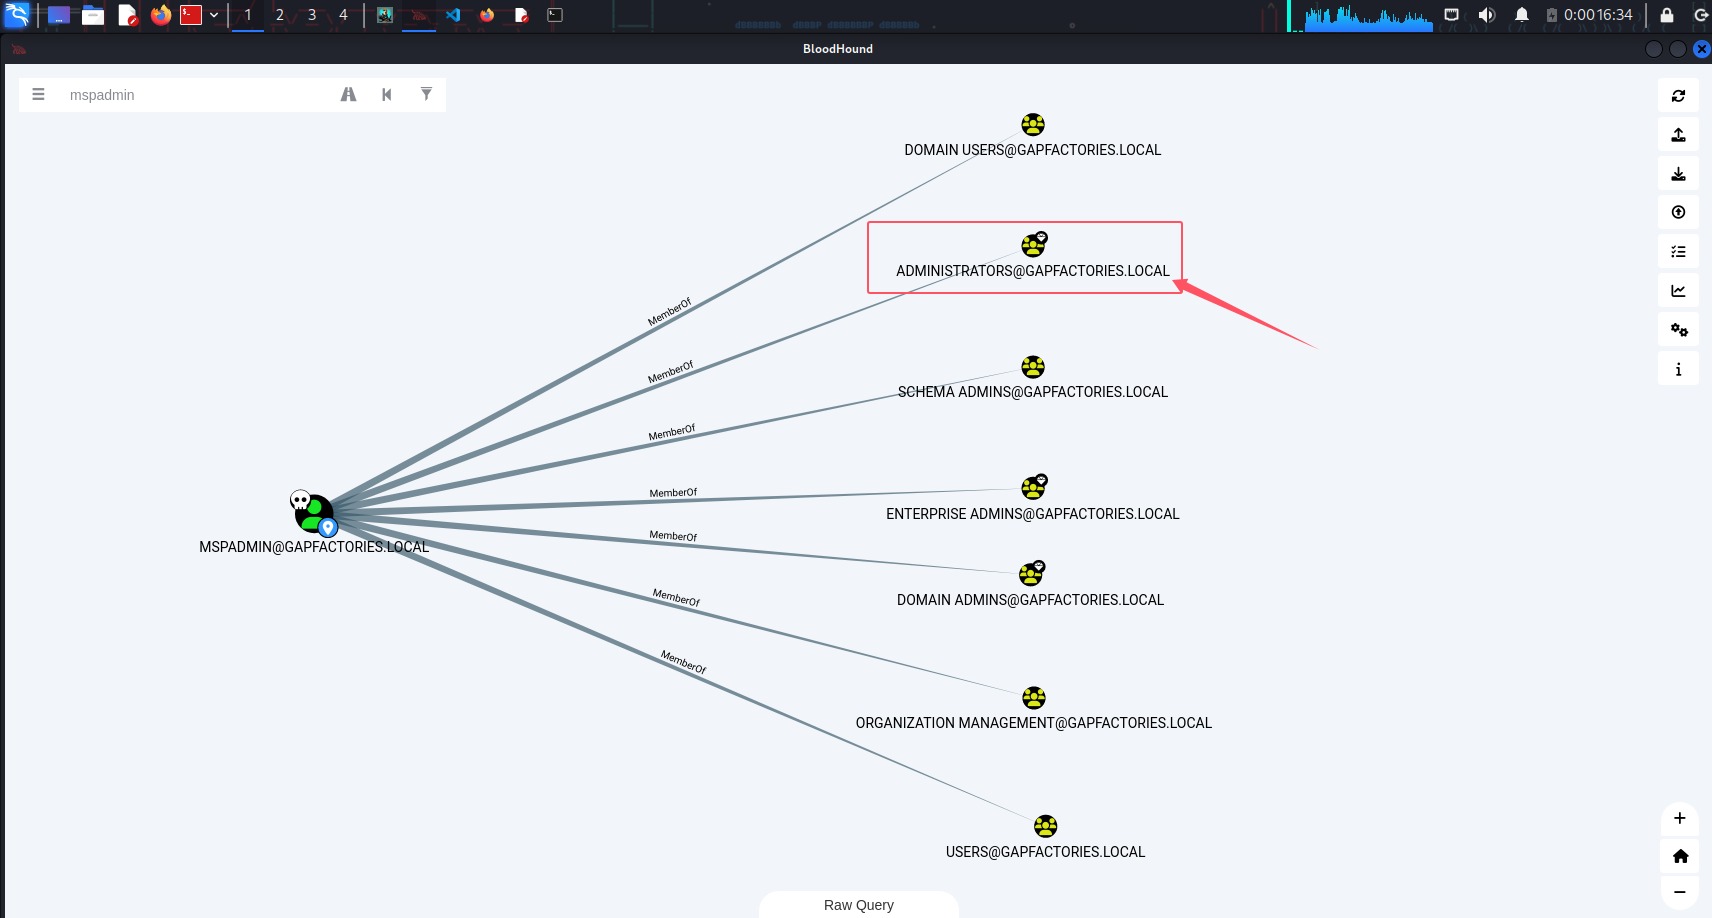Launch Firefox from the taskbar launcher
The height and width of the screenshot is (918, 1712).
click(161, 15)
